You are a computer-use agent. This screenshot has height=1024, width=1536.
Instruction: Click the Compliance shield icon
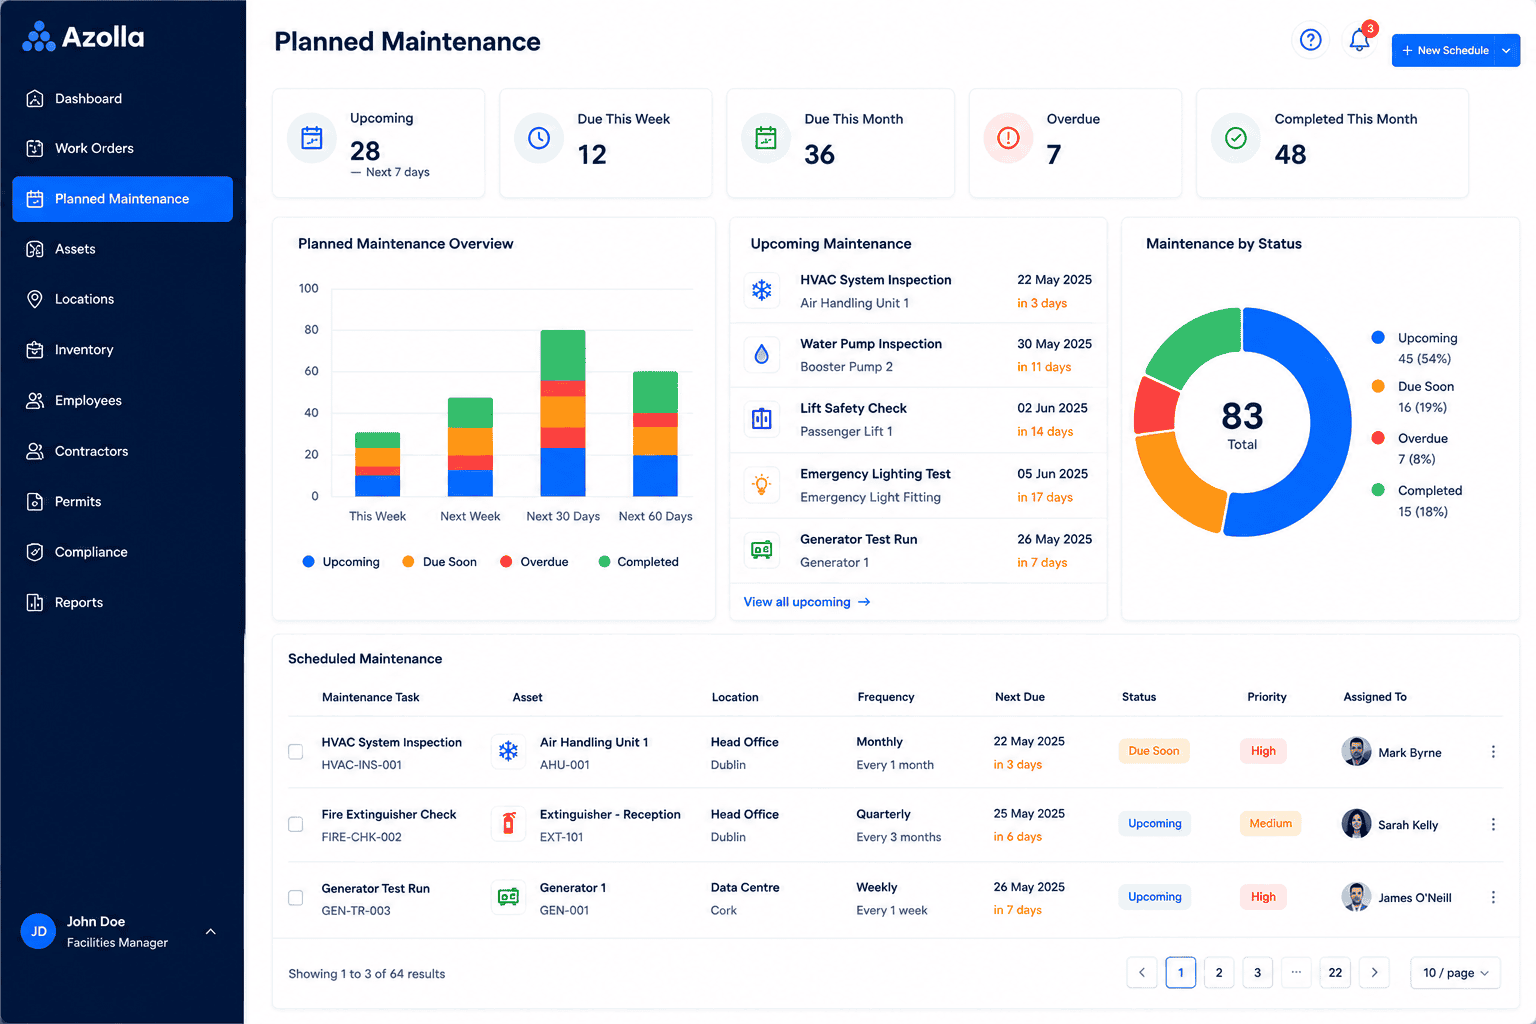tap(35, 552)
